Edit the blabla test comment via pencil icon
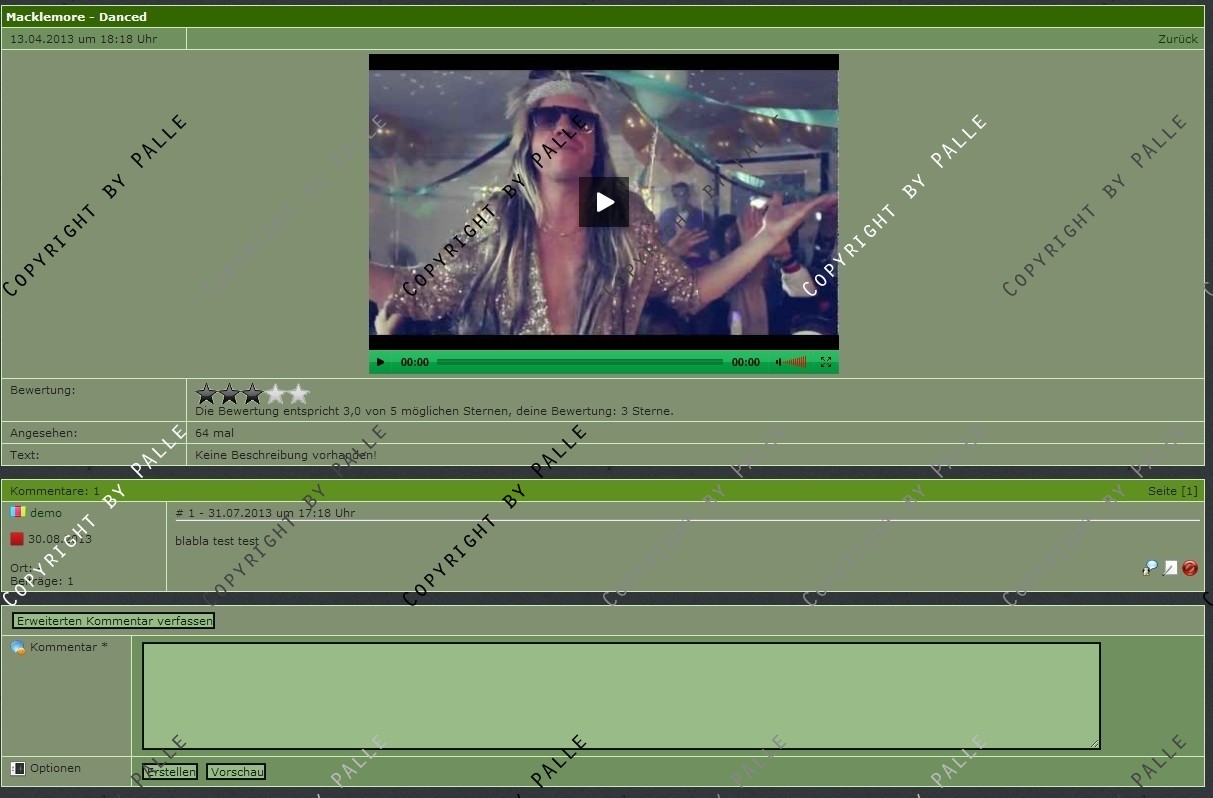This screenshot has width=1213, height=798. click(1170, 568)
